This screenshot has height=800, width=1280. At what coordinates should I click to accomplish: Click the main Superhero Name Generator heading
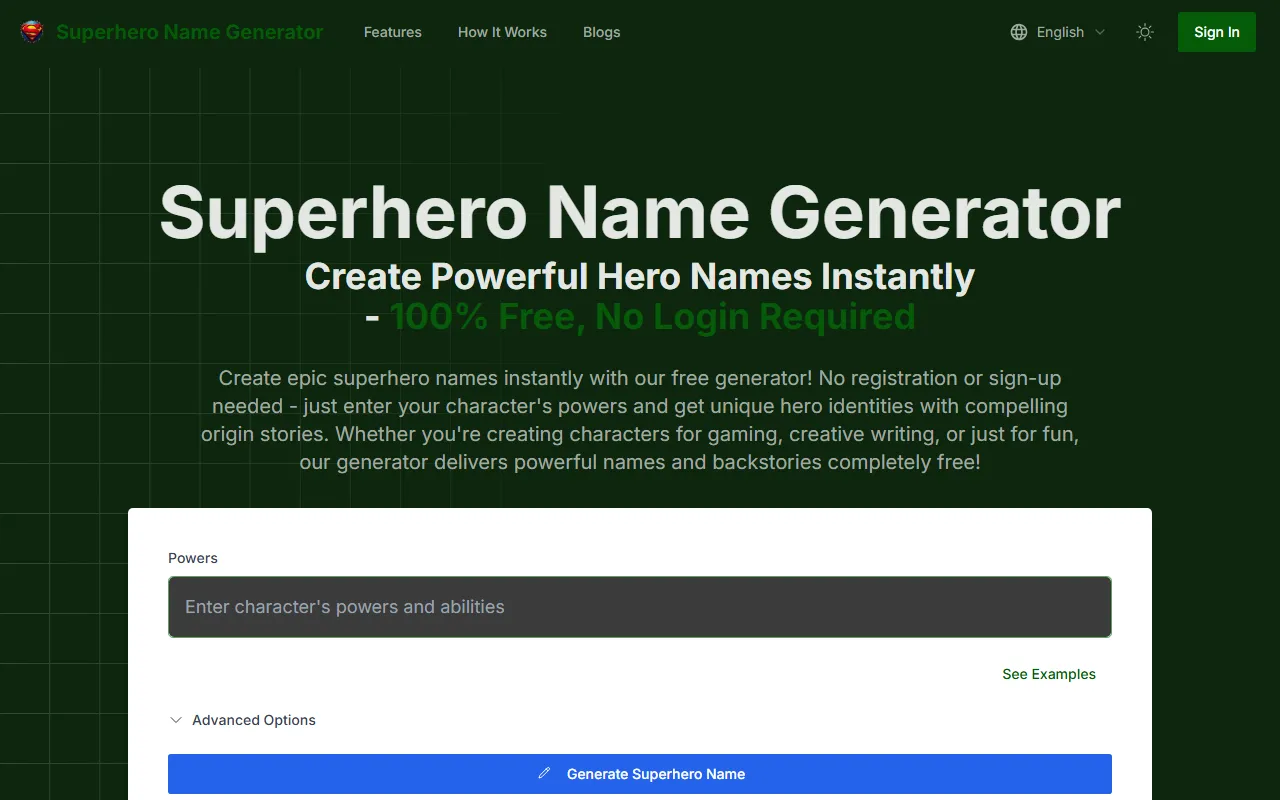(639, 213)
